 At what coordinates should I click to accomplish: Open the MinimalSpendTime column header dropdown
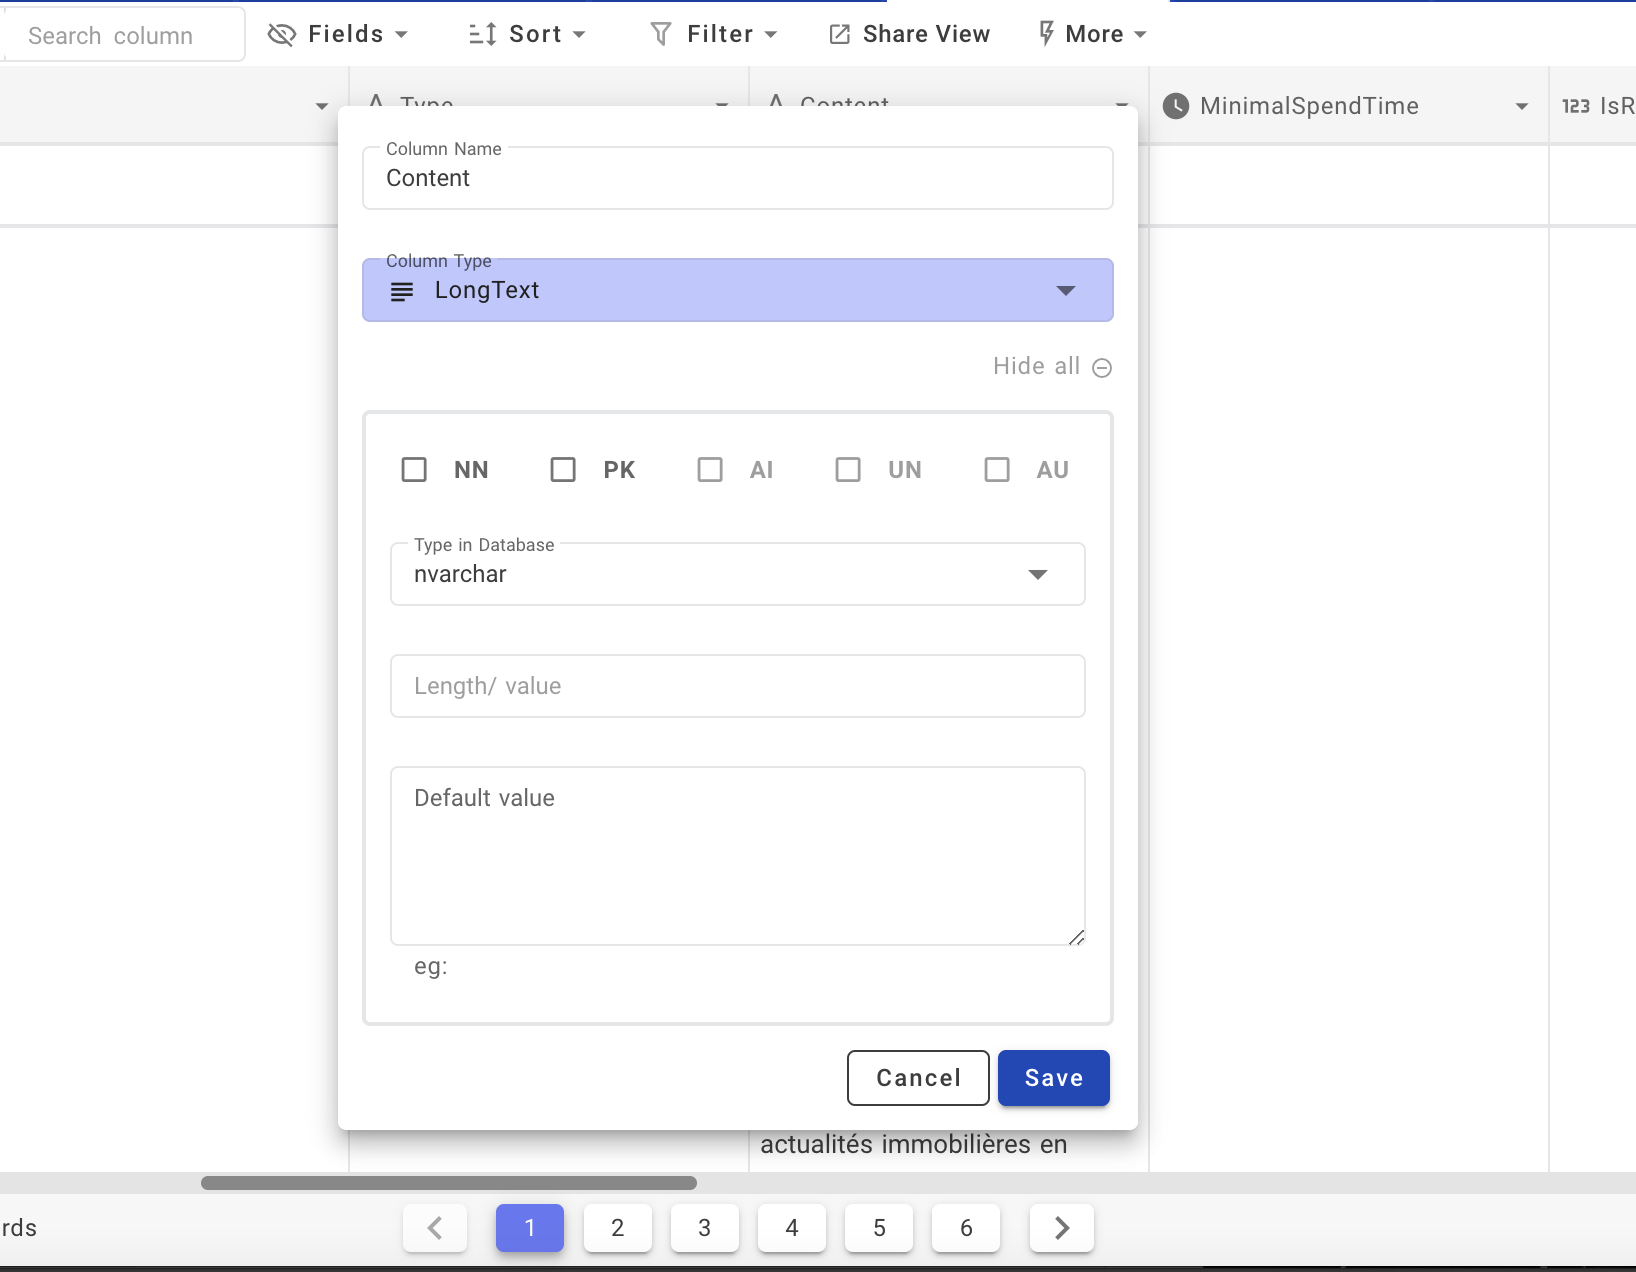point(1523,106)
